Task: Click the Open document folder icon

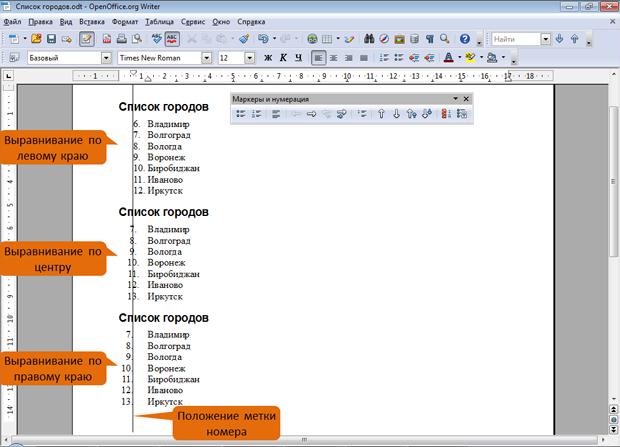Action: click(x=36, y=39)
